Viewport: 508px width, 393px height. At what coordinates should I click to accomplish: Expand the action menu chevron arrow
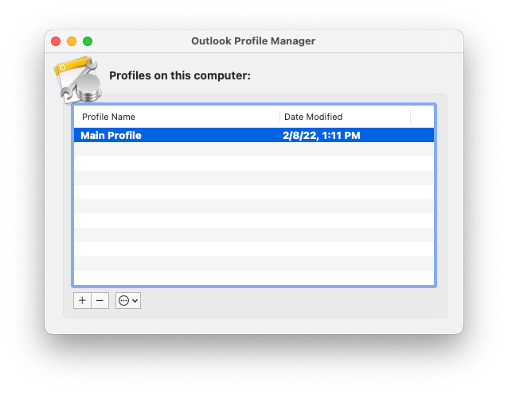click(x=135, y=301)
